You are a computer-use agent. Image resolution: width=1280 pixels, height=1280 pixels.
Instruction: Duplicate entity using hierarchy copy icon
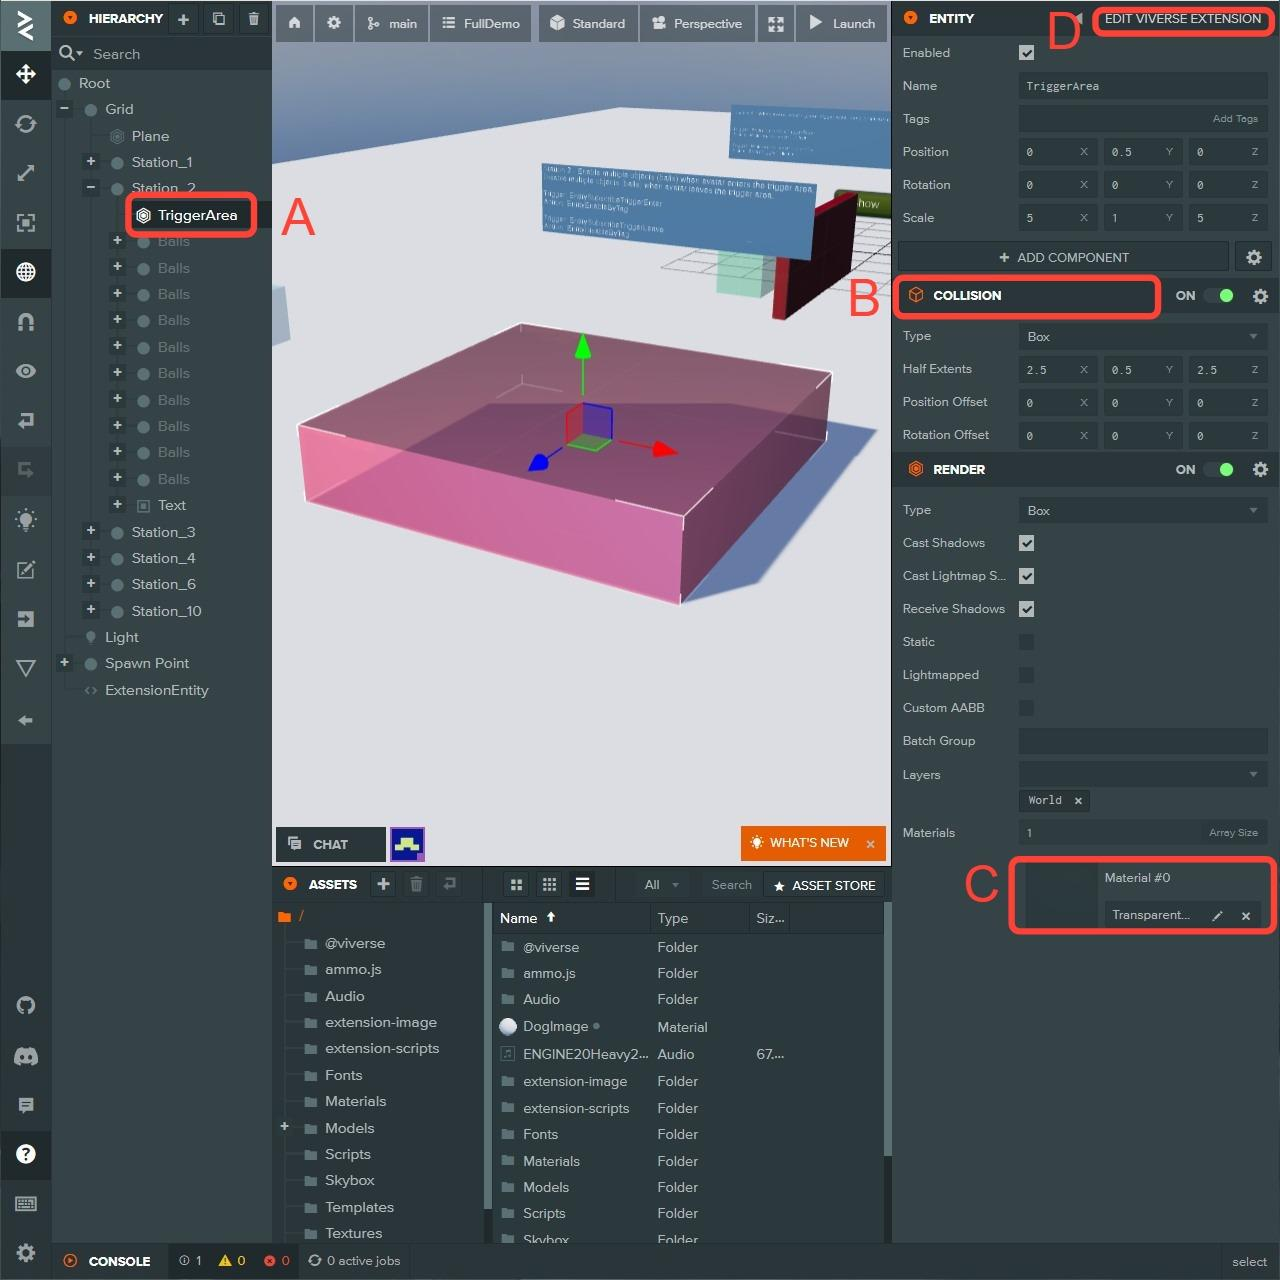click(x=219, y=19)
